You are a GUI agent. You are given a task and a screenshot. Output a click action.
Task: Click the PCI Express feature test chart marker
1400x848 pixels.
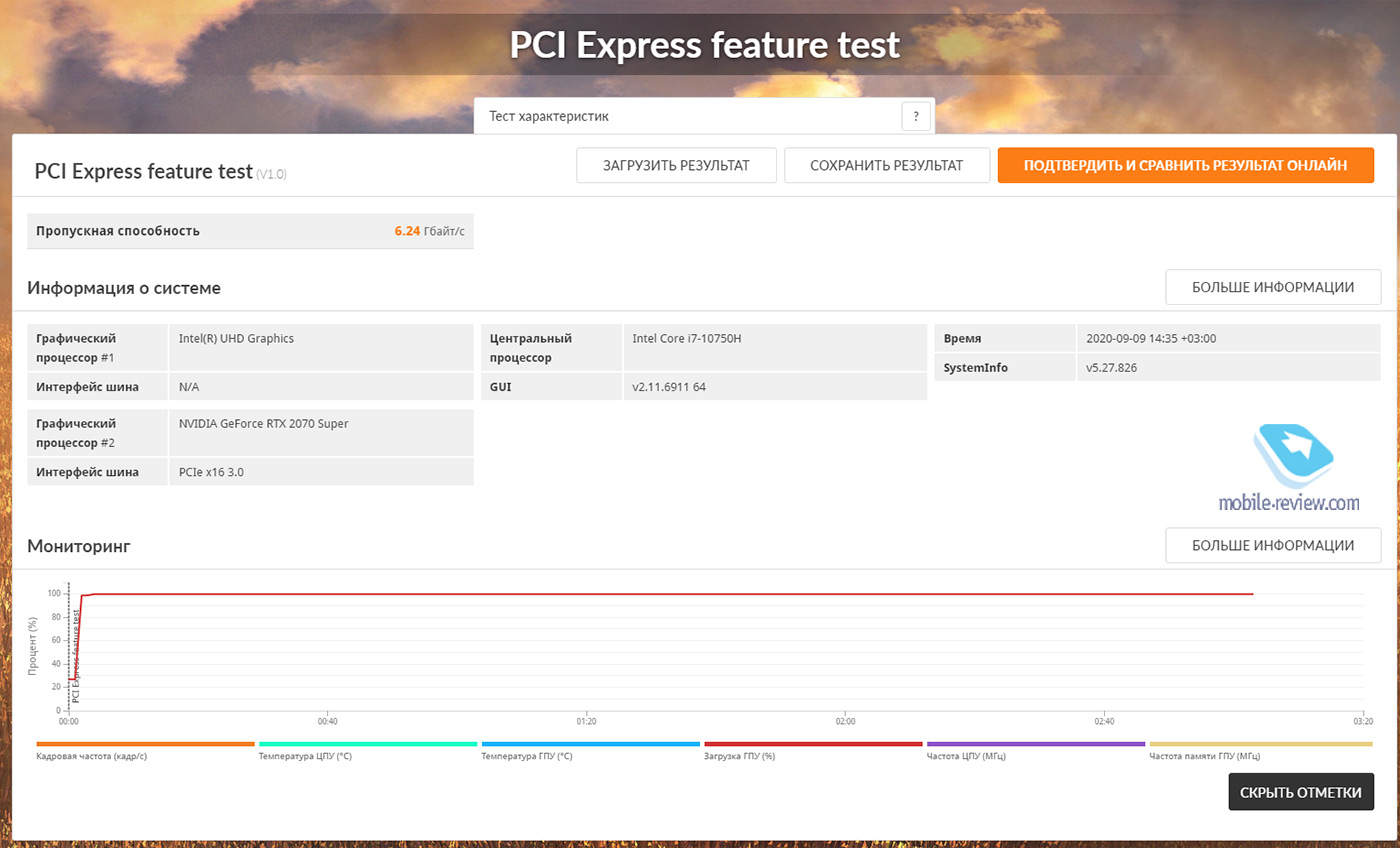pyautogui.click(x=76, y=656)
